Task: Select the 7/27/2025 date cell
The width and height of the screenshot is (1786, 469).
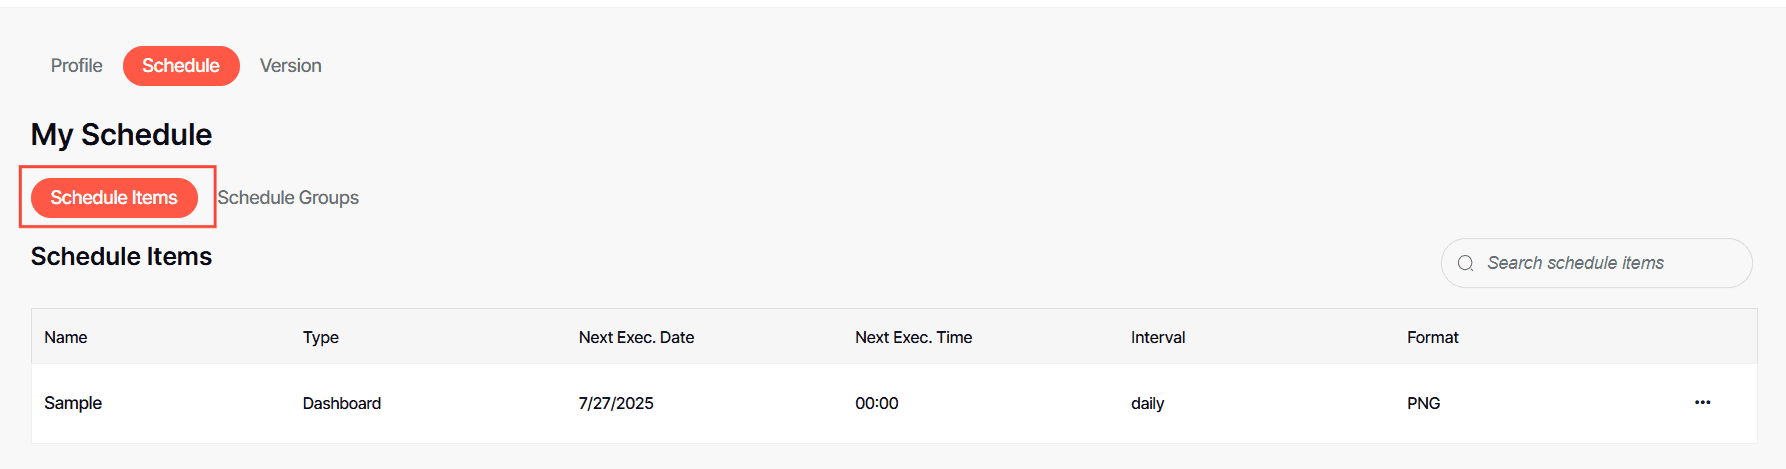Action: (x=616, y=403)
